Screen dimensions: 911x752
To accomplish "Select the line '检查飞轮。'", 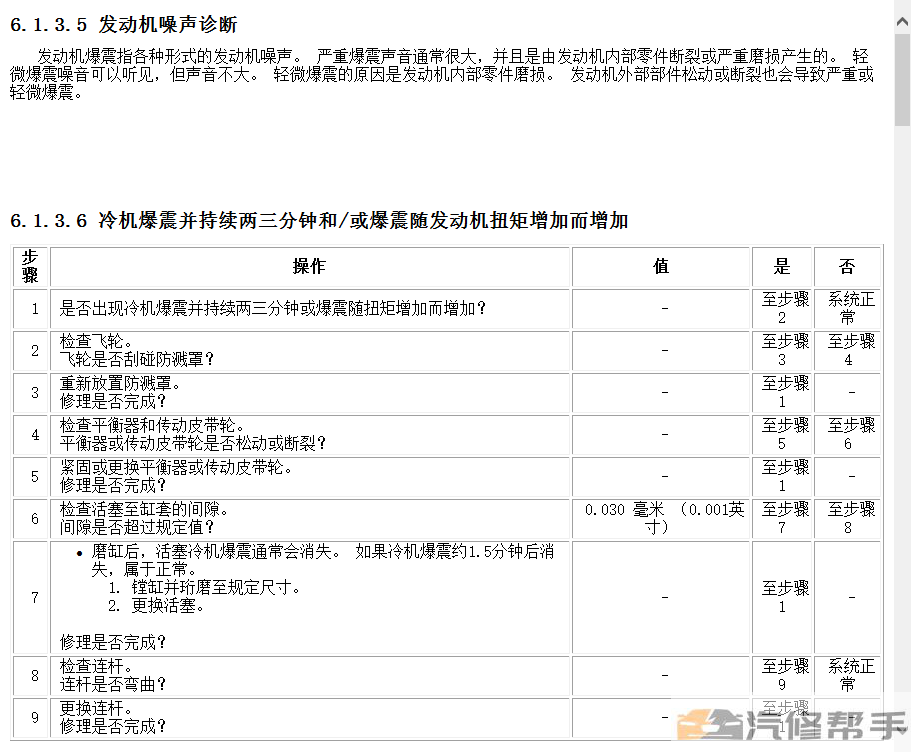I will tap(96, 341).
